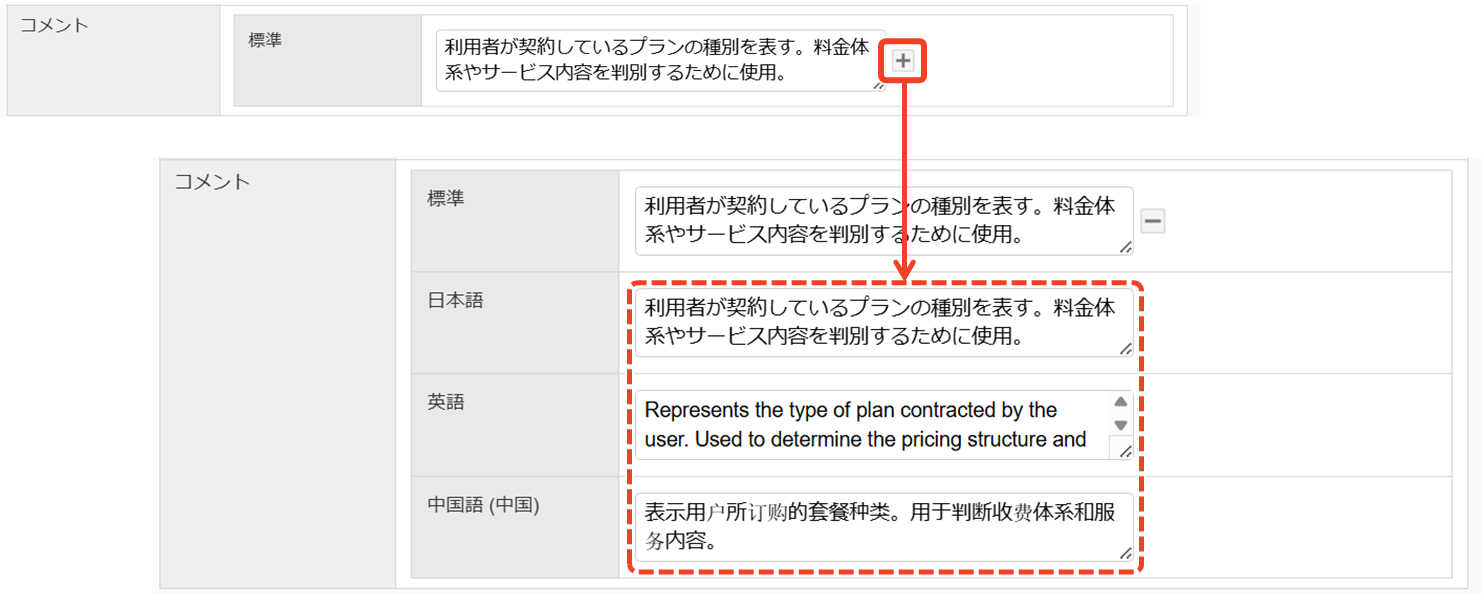Image resolution: width=1484 pixels, height=595 pixels.
Task: Expand comment languages with the plus button
Action: (x=902, y=61)
